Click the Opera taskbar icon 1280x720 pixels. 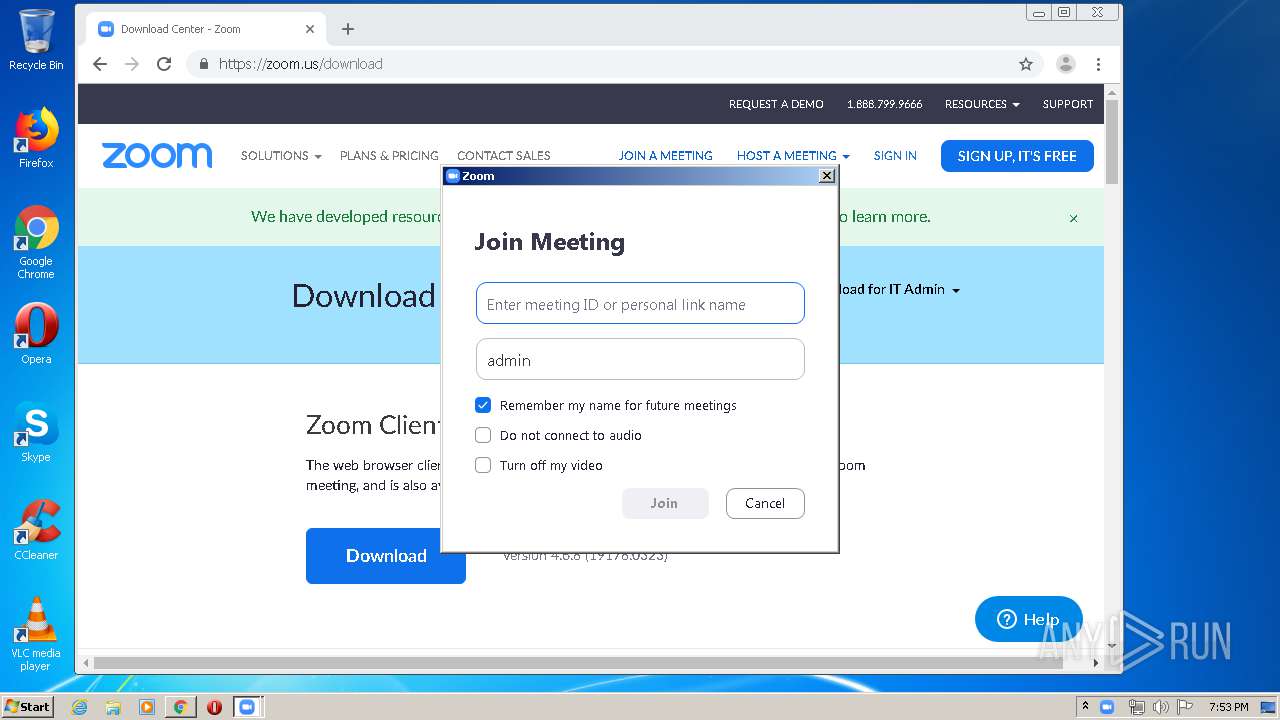click(214, 707)
